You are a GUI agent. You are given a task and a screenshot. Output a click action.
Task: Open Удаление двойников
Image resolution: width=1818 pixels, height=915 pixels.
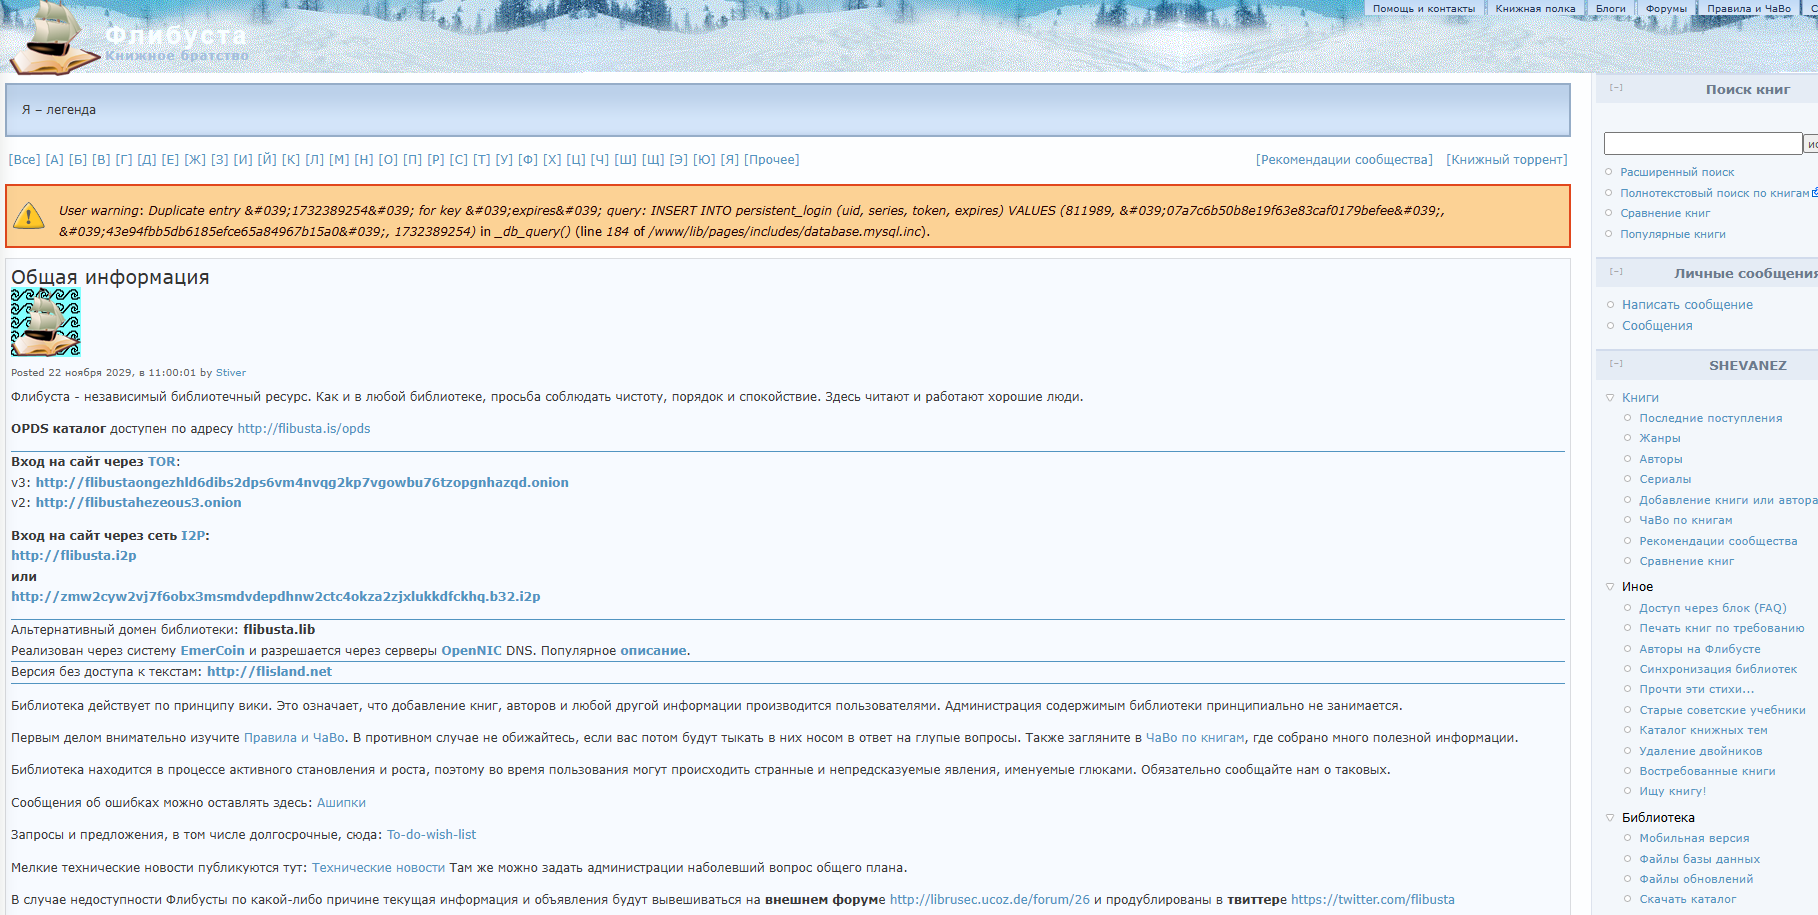pos(1701,751)
